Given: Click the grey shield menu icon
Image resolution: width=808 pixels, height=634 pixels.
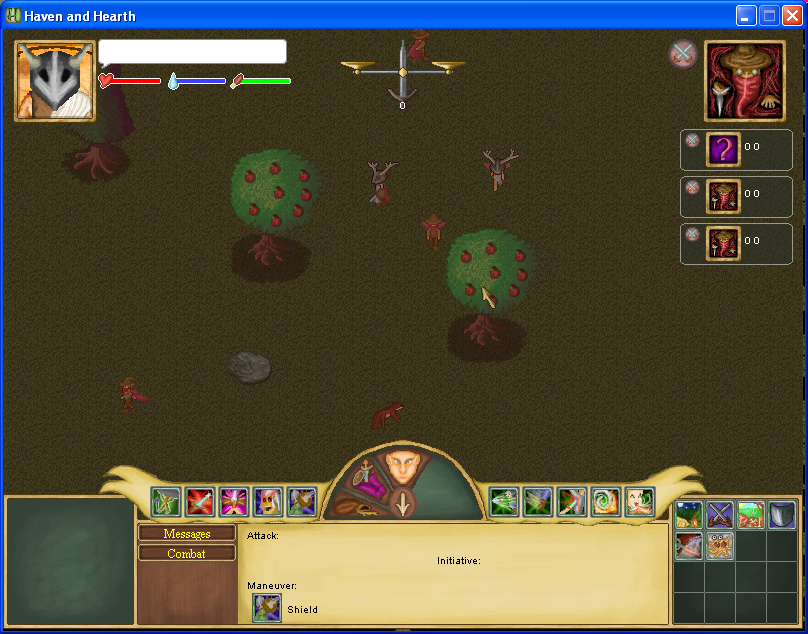Looking at the screenshot, I should [x=781, y=515].
